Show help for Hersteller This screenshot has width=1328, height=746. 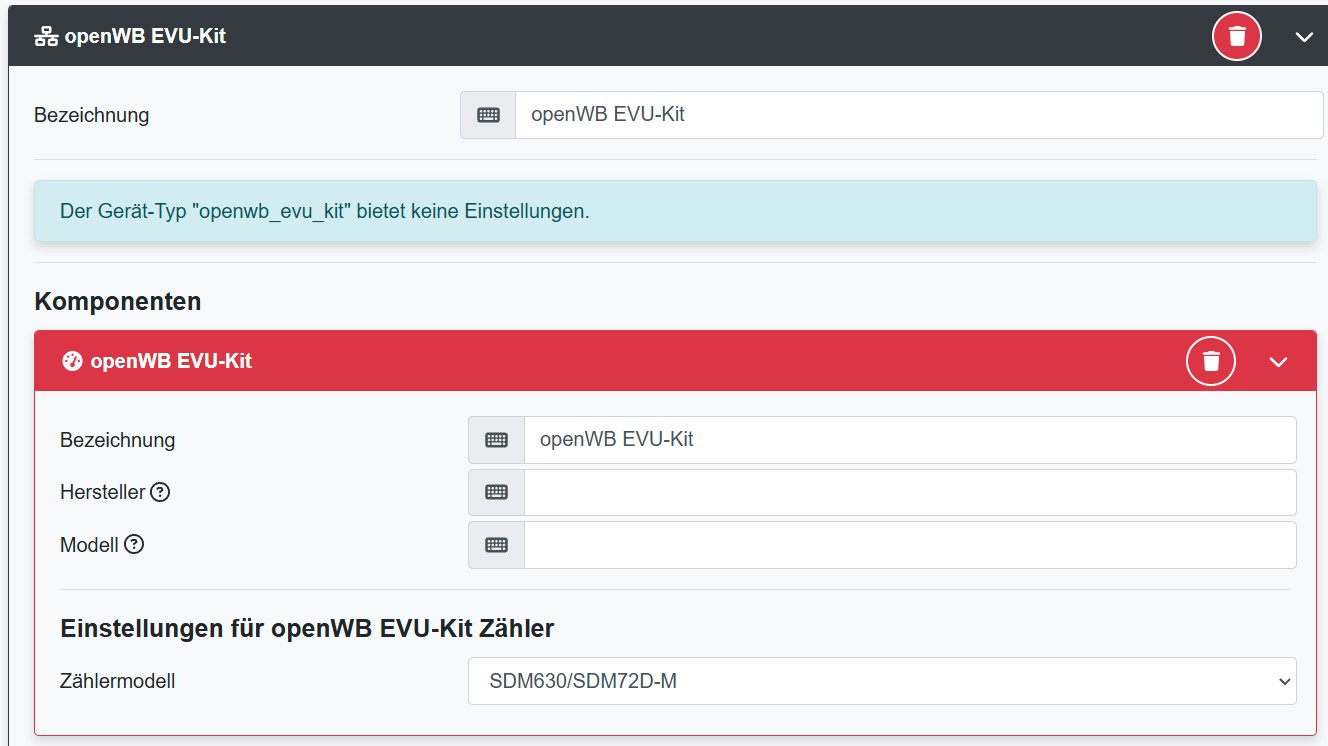coord(160,492)
